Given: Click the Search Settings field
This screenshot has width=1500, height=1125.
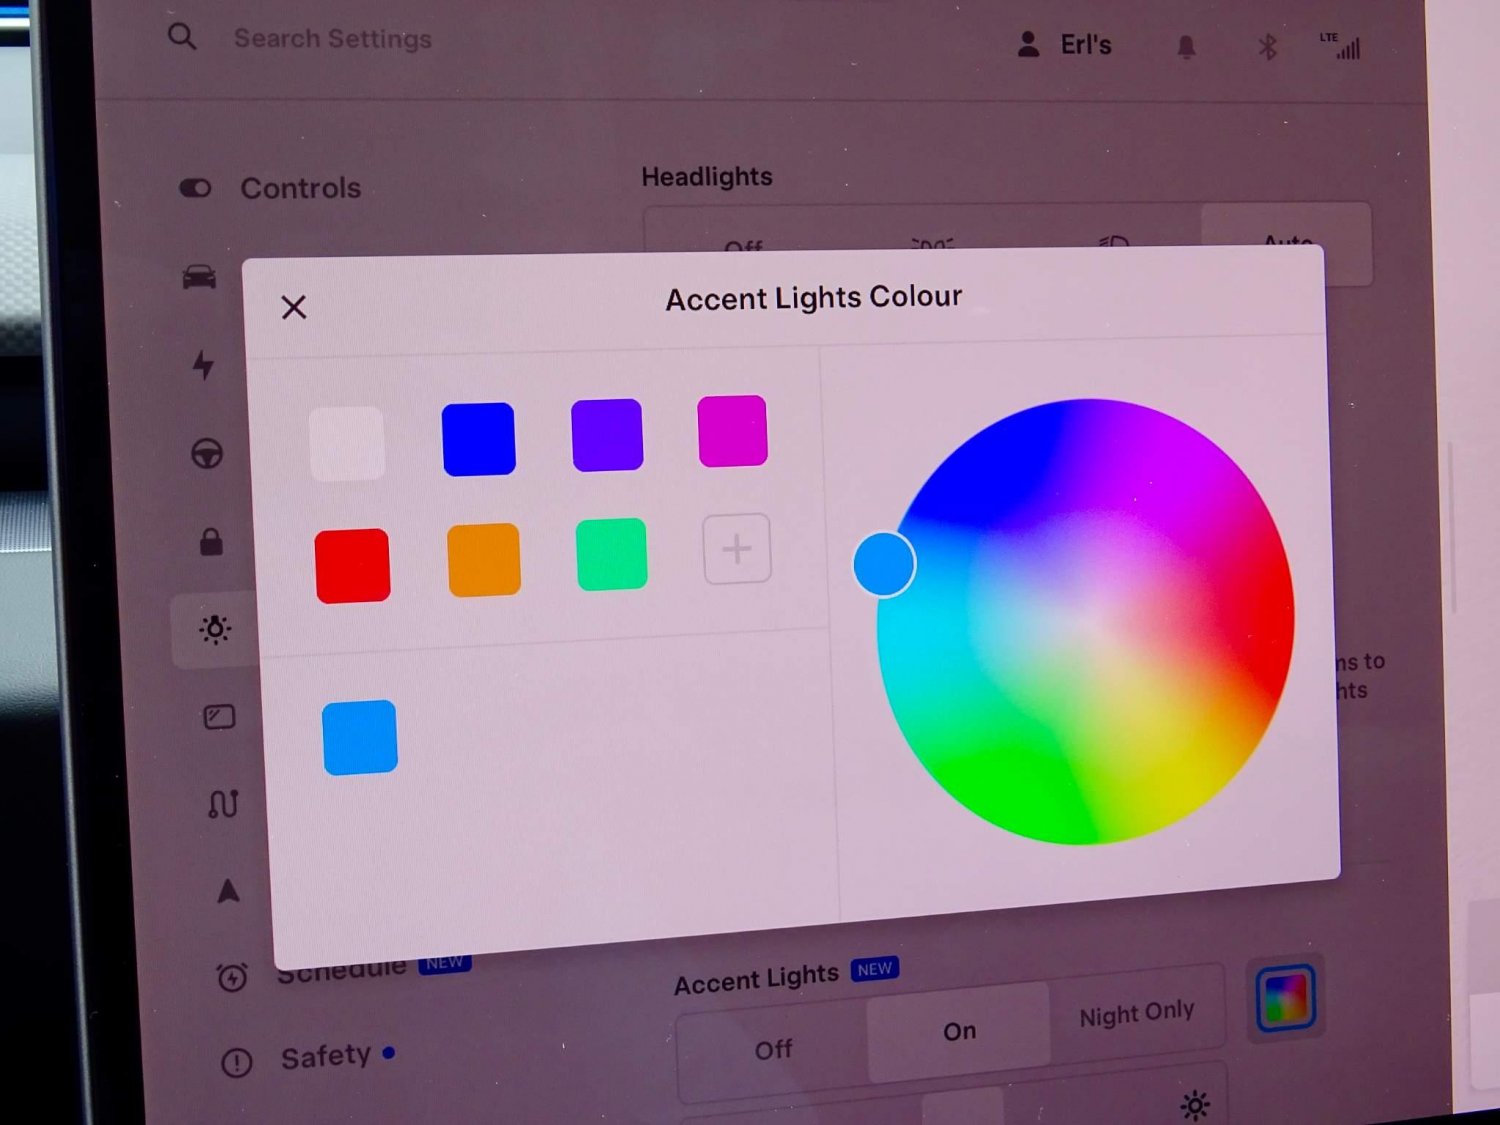Looking at the screenshot, I should (x=333, y=39).
